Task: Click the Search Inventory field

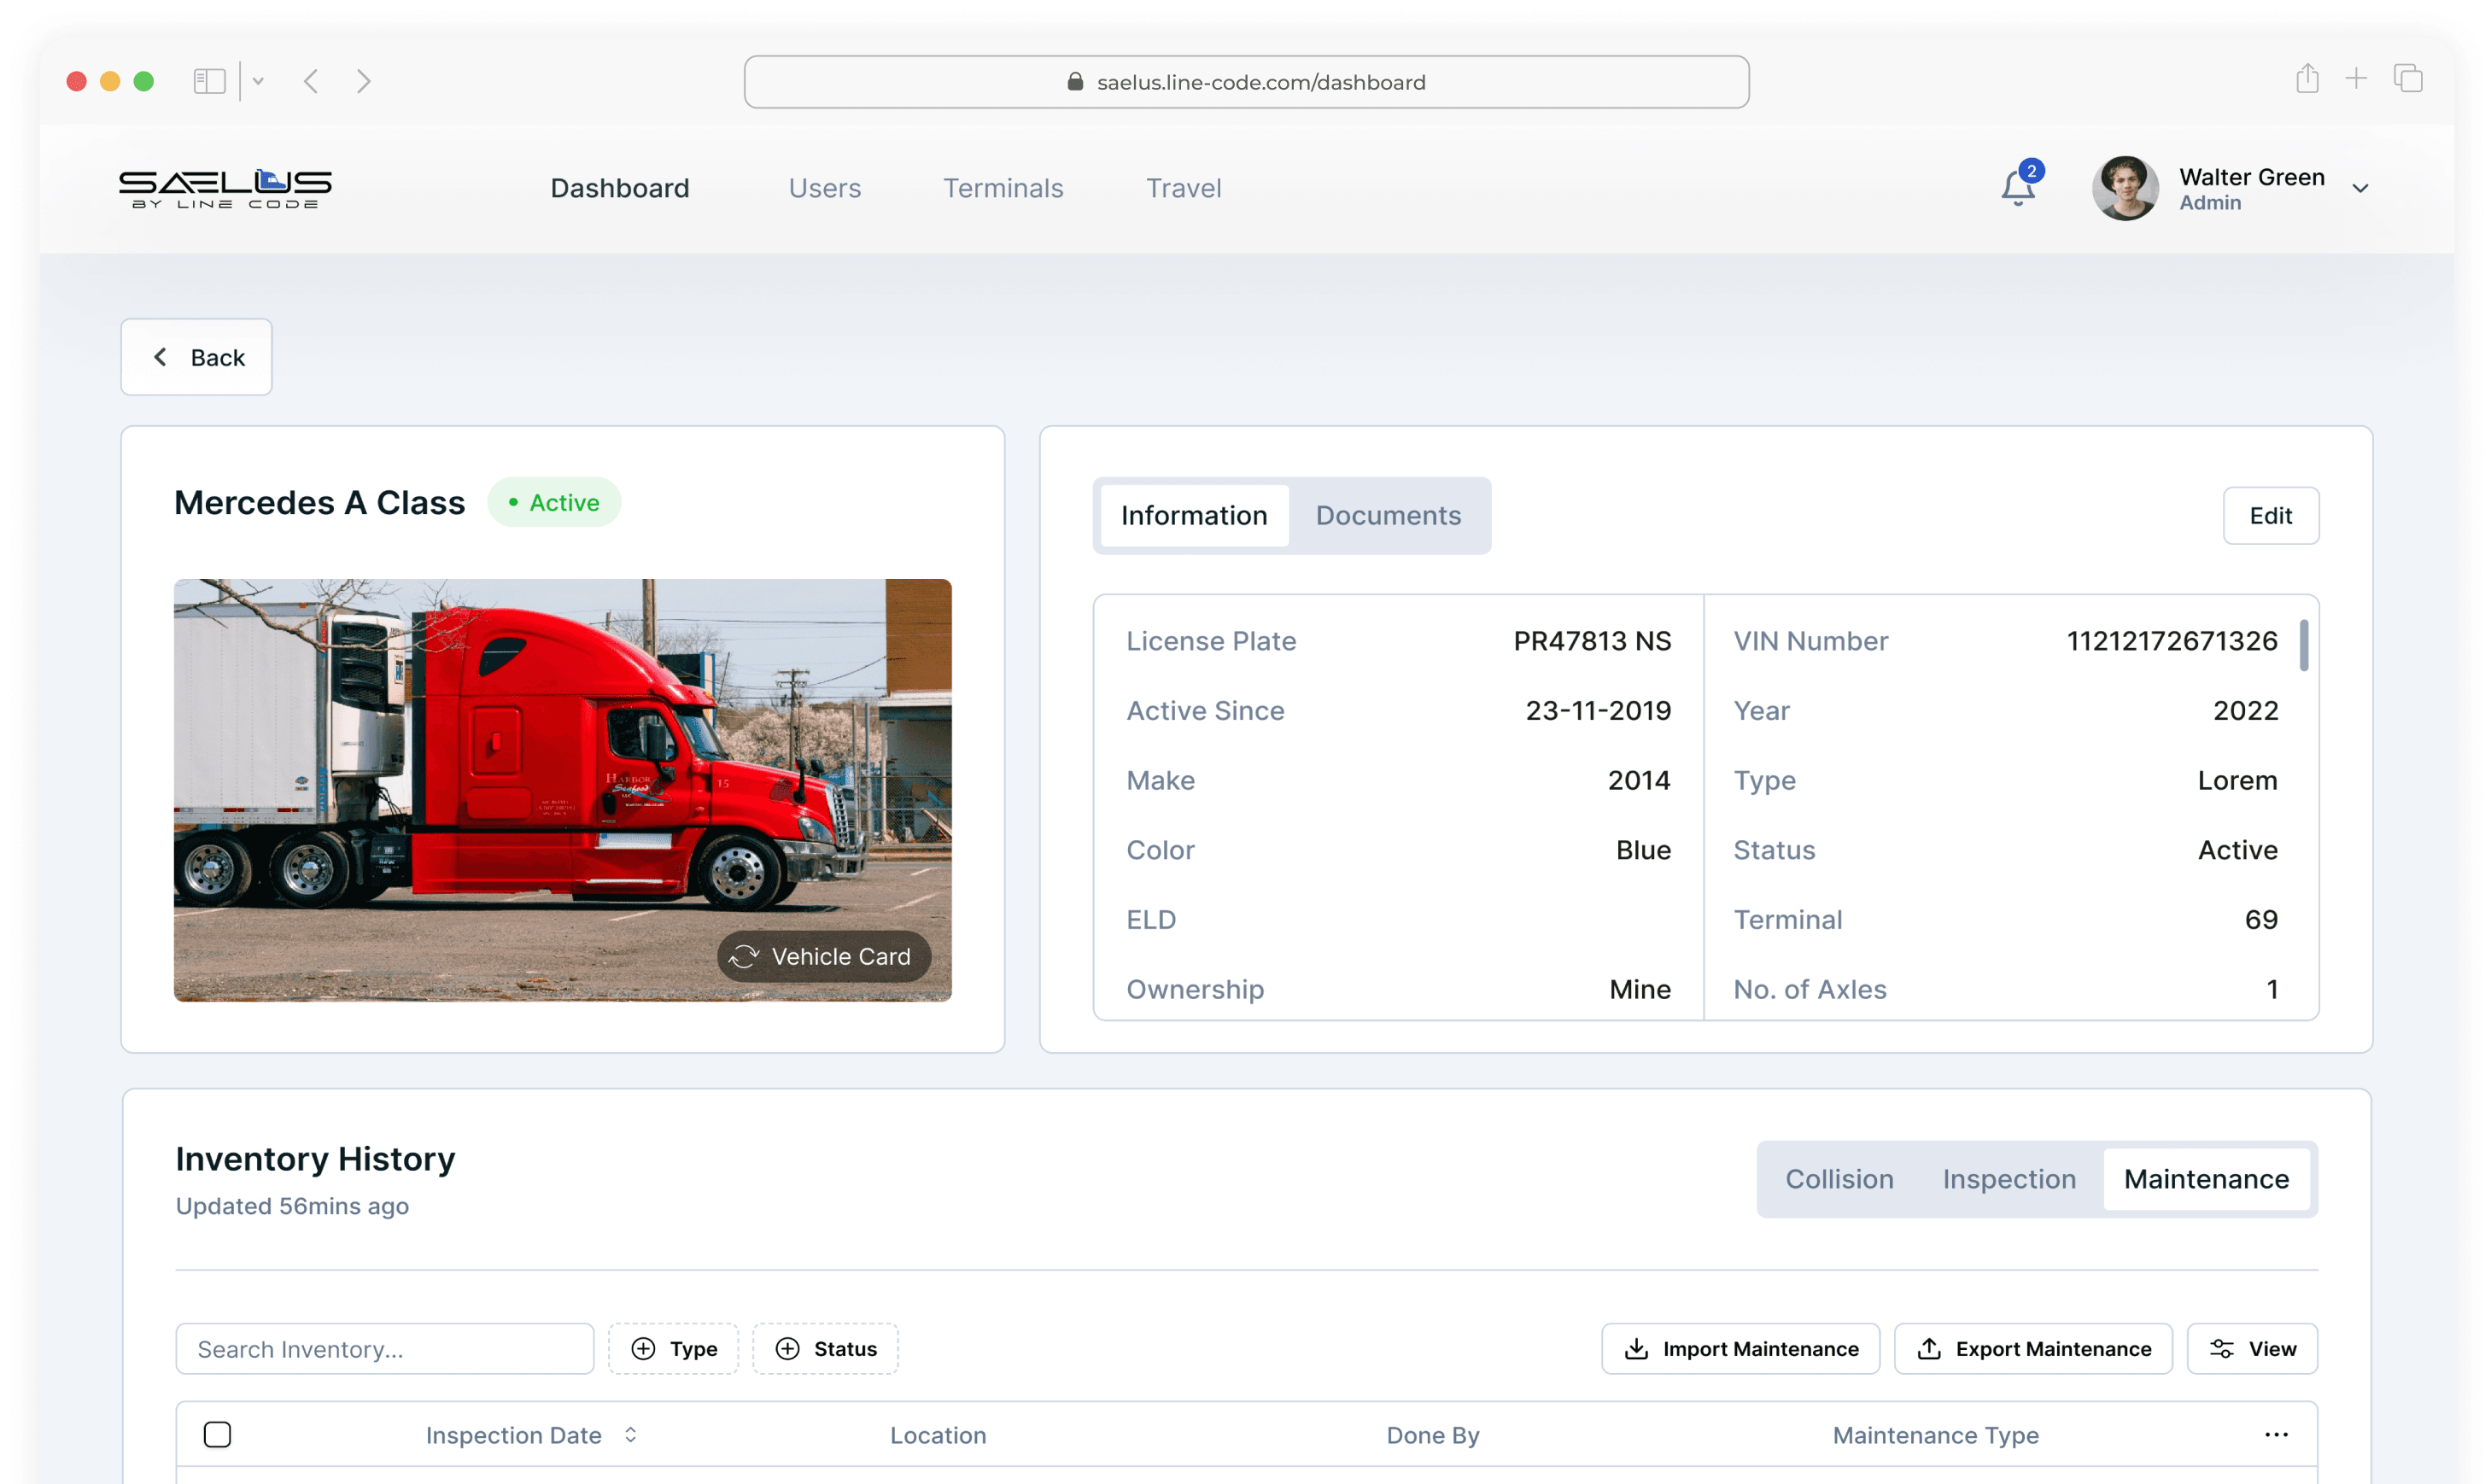Action: pos(384,1348)
